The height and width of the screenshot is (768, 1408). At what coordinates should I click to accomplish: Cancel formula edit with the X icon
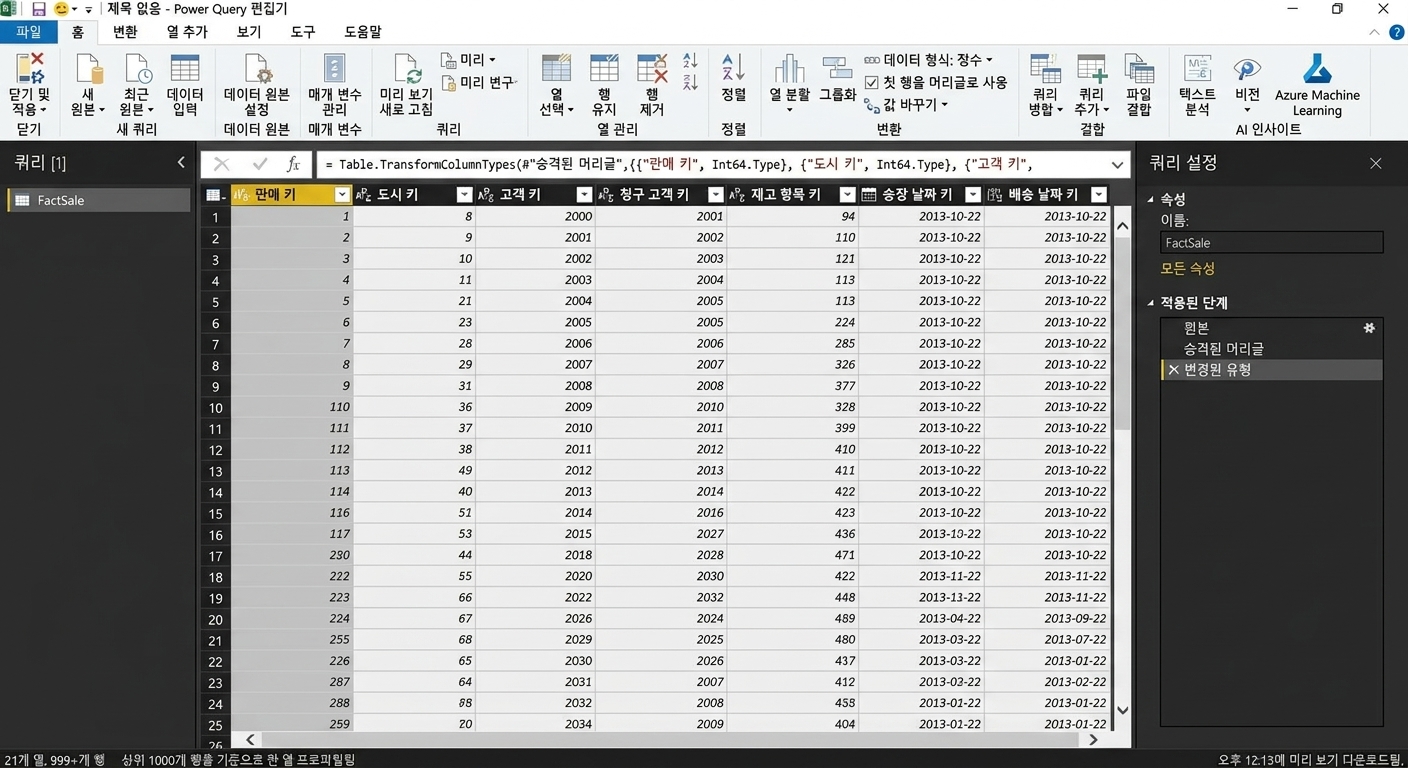(222, 164)
